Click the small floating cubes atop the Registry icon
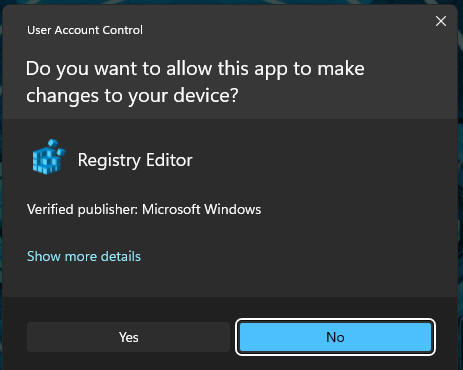The image size is (463, 370). (x=56, y=147)
